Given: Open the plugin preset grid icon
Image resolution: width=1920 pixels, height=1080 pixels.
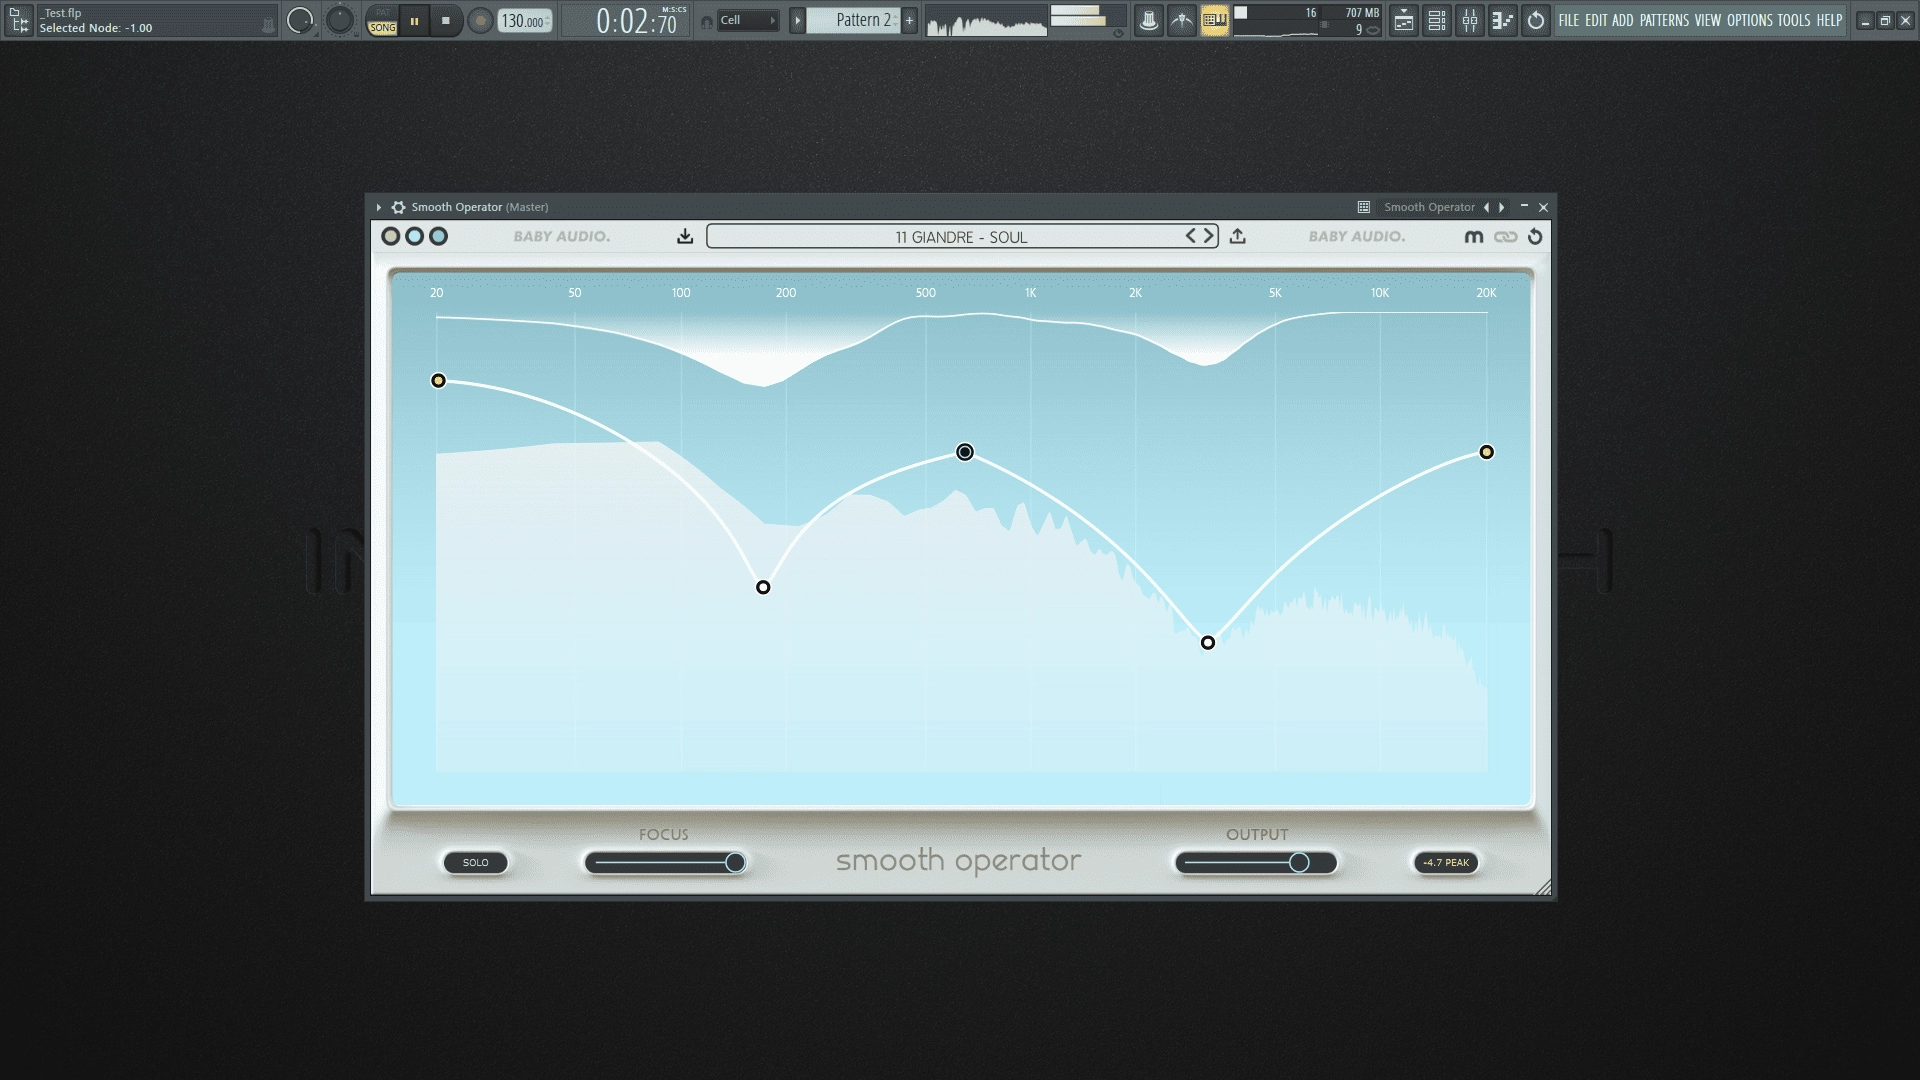Looking at the screenshot, I should pos(1363,207).
